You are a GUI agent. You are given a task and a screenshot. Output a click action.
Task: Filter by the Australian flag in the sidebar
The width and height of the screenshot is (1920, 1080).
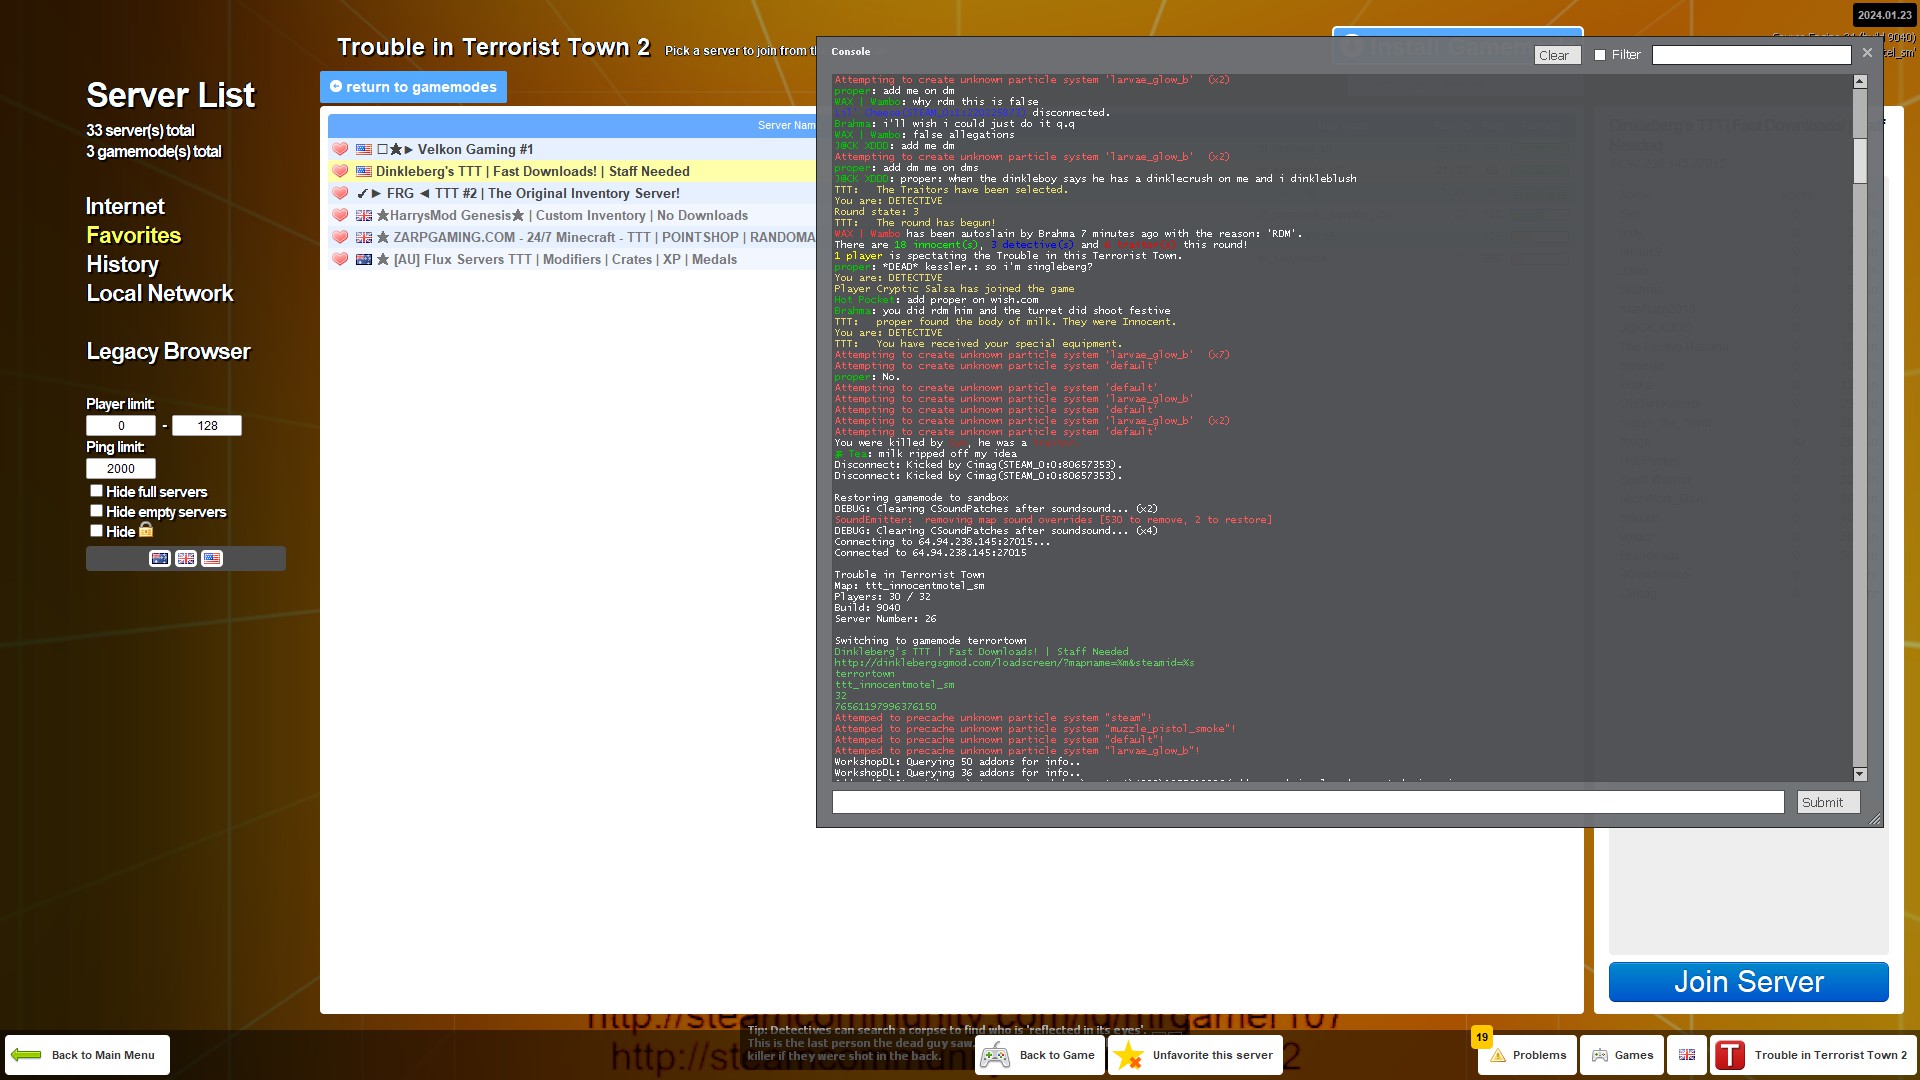(x=160, y=559)
